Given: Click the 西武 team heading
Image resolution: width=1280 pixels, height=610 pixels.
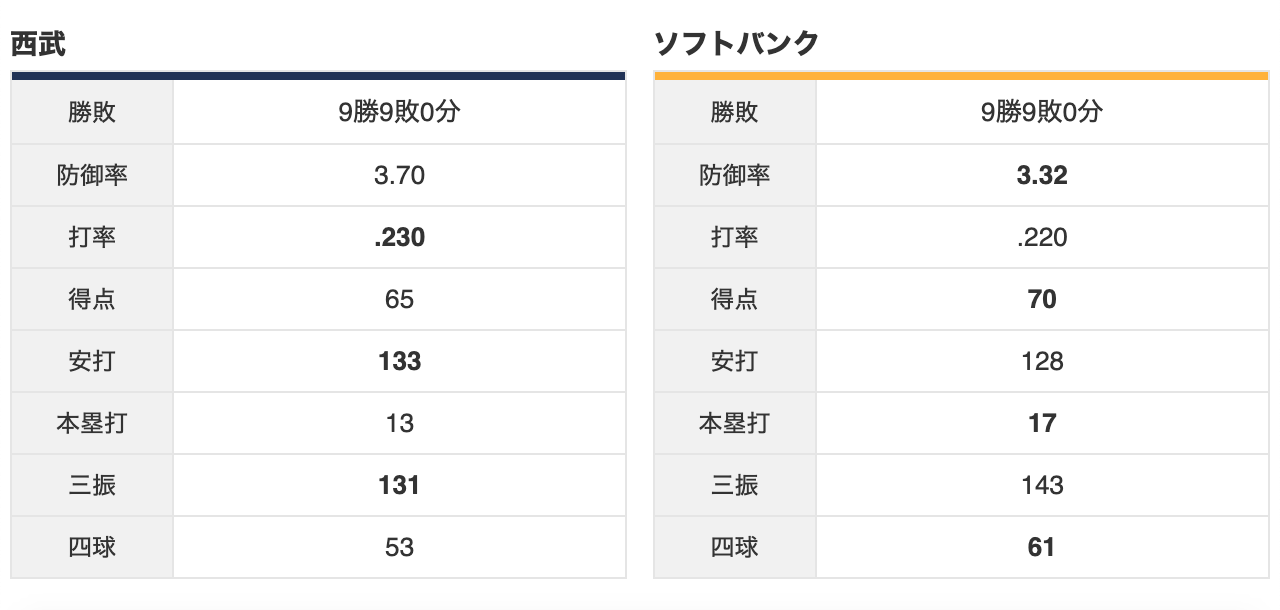Looking at the screenshot, I should (38, 44).
